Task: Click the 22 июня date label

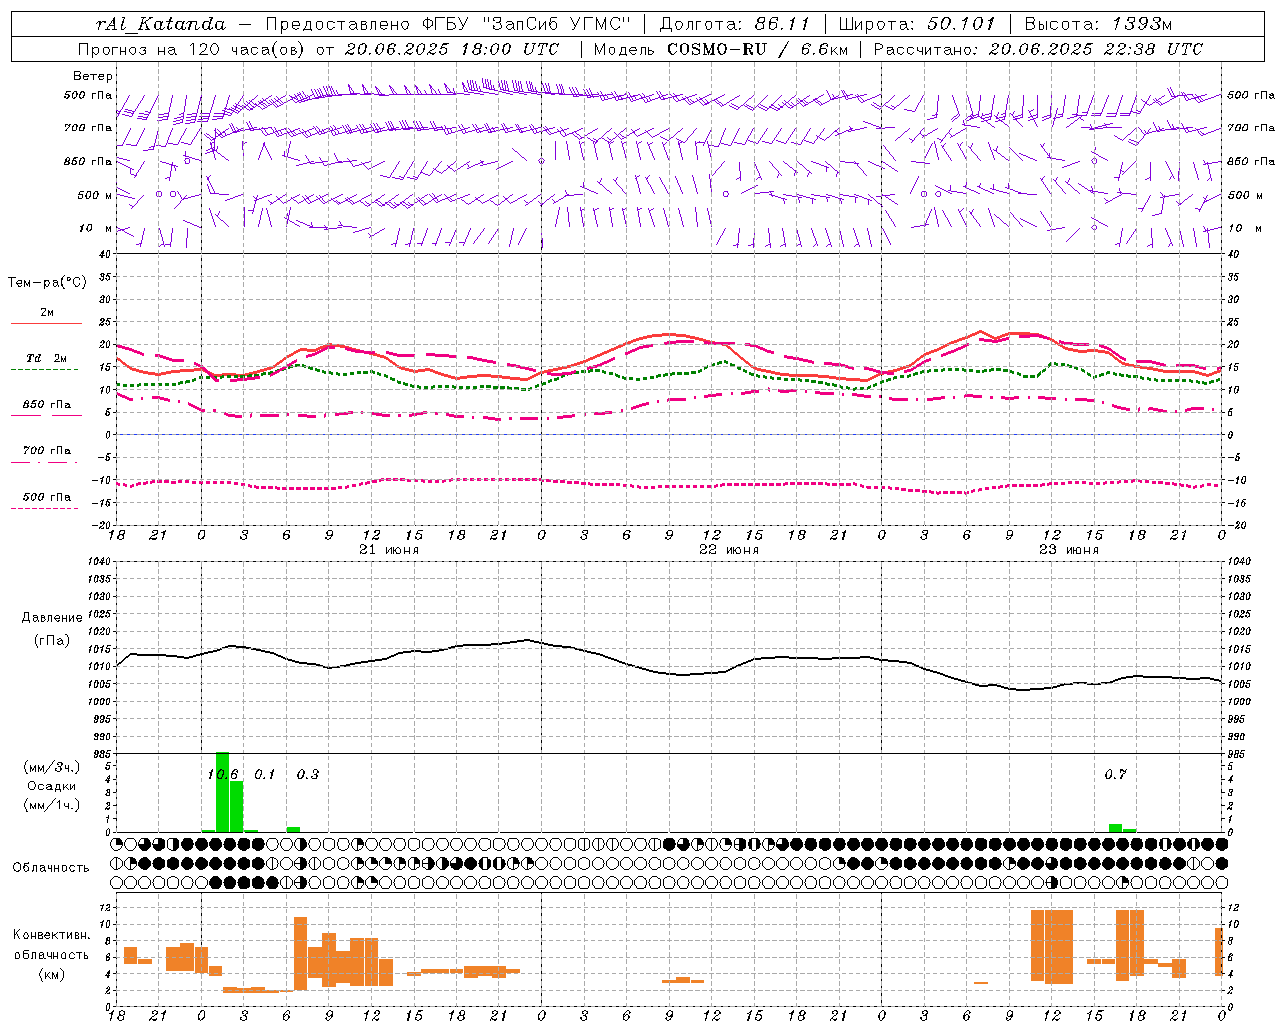Action: click(729, 550)
